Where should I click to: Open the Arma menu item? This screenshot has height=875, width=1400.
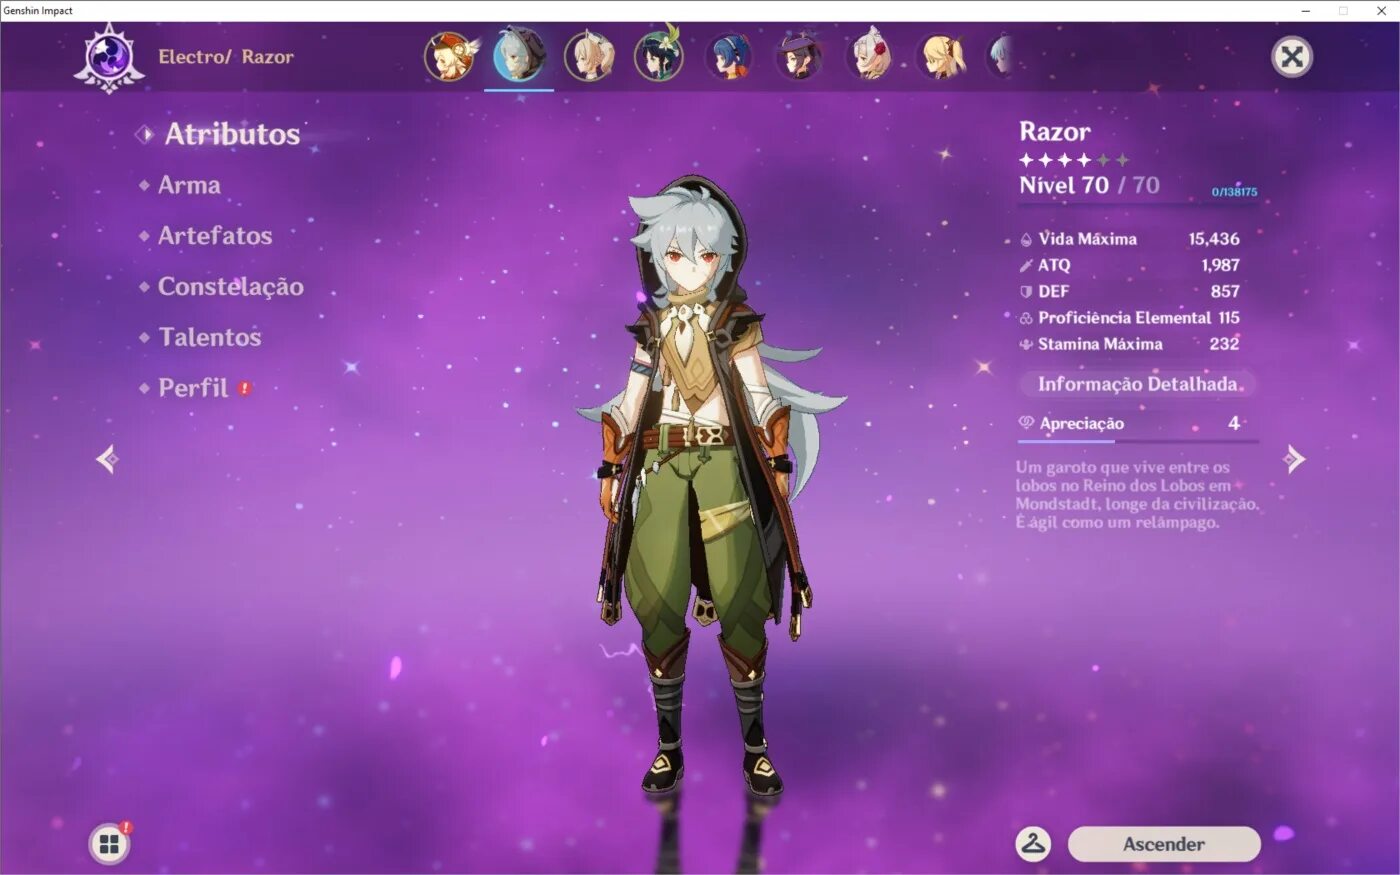pos(189,185)
